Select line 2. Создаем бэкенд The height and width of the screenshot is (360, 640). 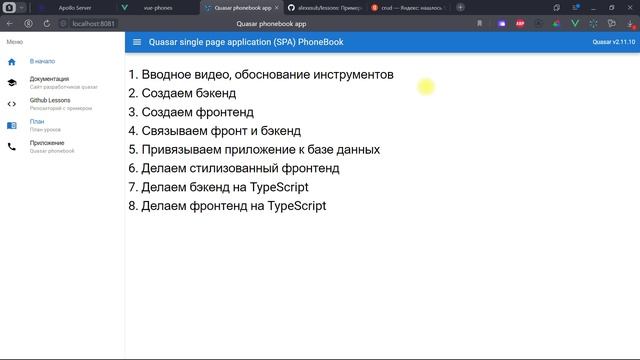pyautogui.click(x=182, y=93)
